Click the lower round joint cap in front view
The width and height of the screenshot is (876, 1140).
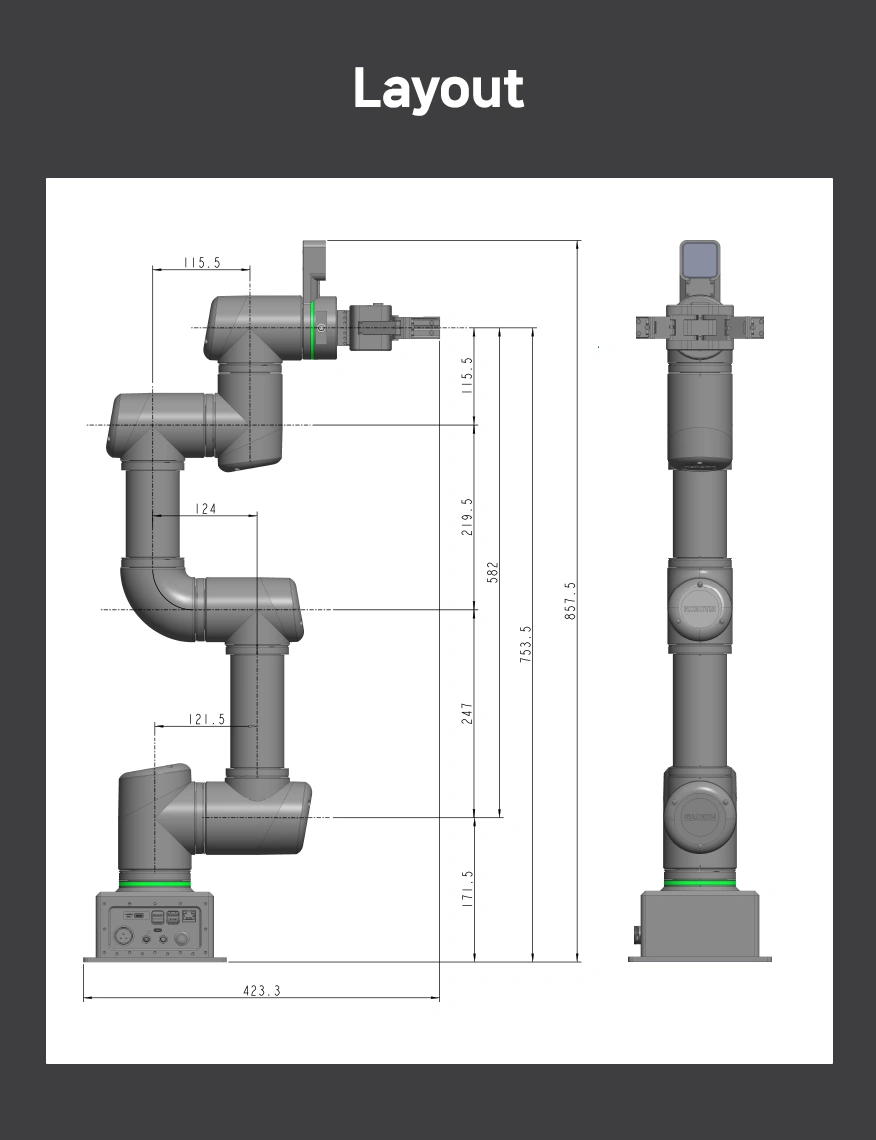pos(699,816)
